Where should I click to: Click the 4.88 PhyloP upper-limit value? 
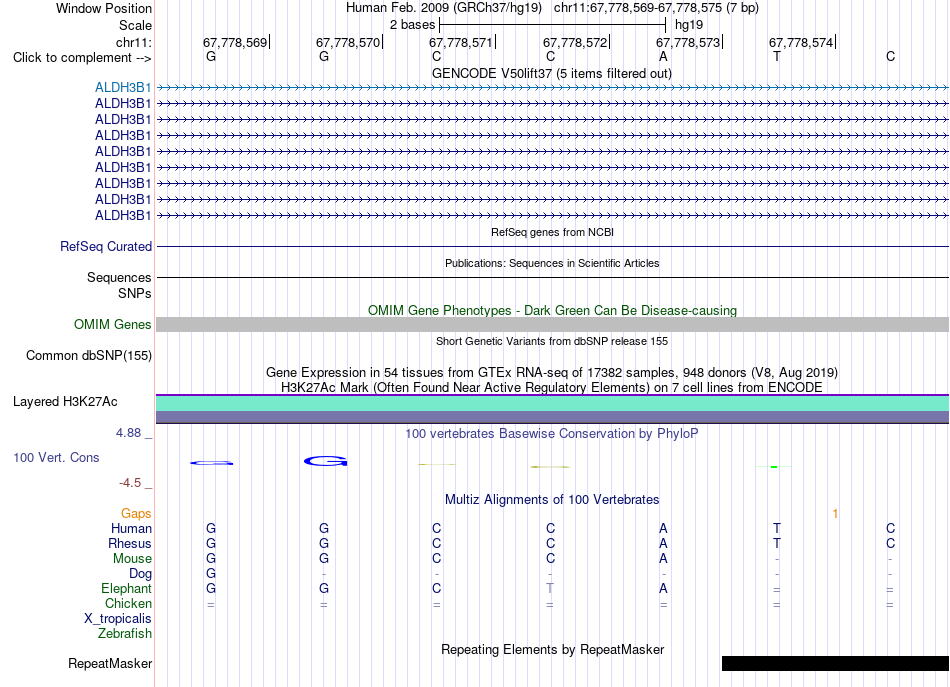click(x=128, y=433)
